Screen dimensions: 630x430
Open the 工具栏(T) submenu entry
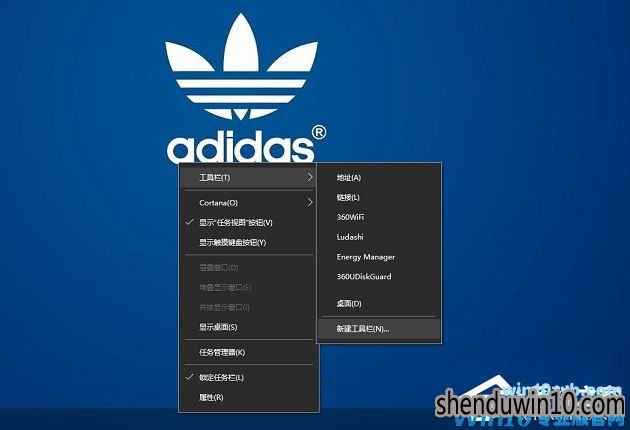tap(248, 177)
